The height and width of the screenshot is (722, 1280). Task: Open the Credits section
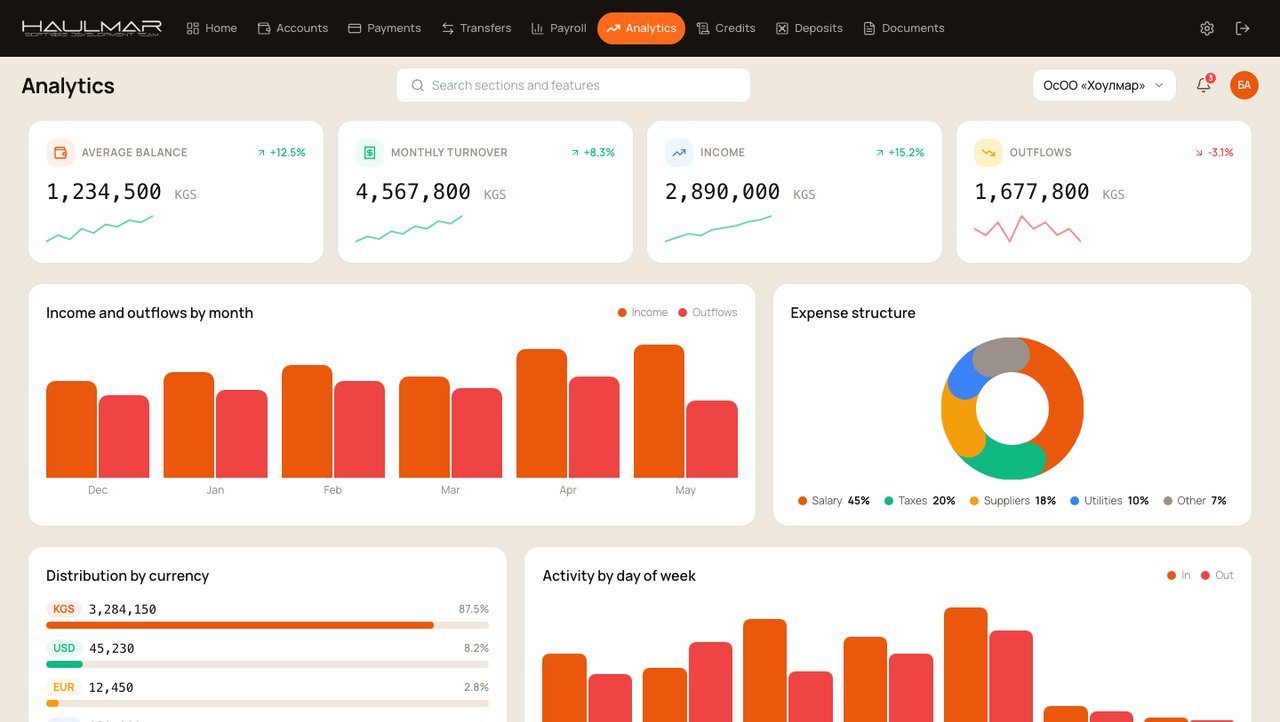[726, 28]
